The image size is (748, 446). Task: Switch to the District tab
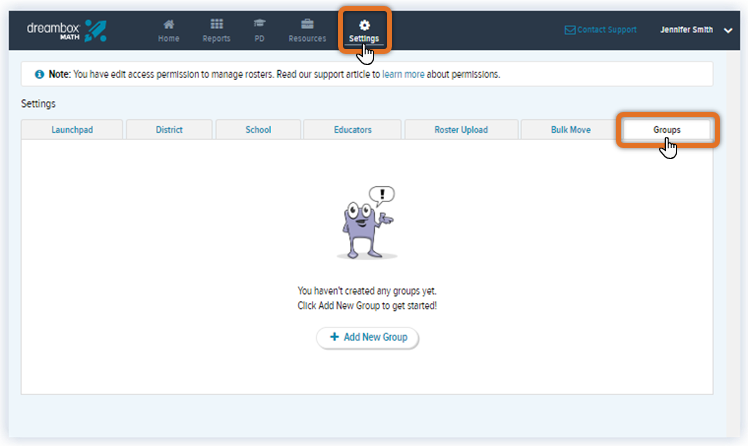(169, 130)
